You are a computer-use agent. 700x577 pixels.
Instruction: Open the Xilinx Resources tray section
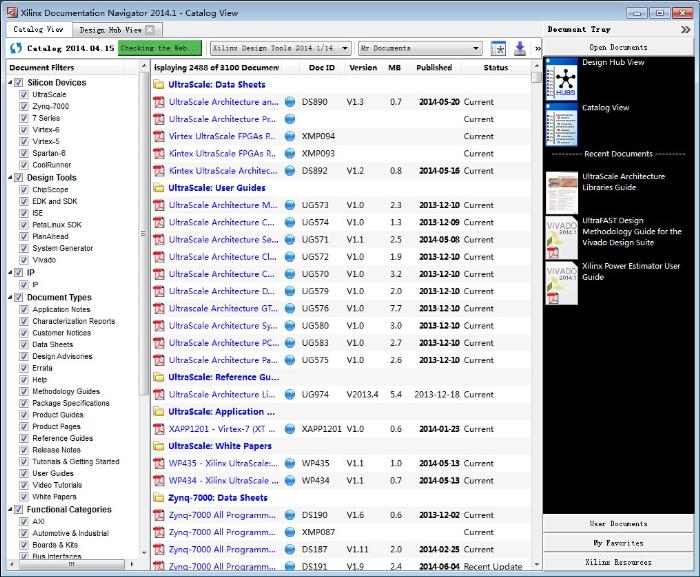(618, 562)
